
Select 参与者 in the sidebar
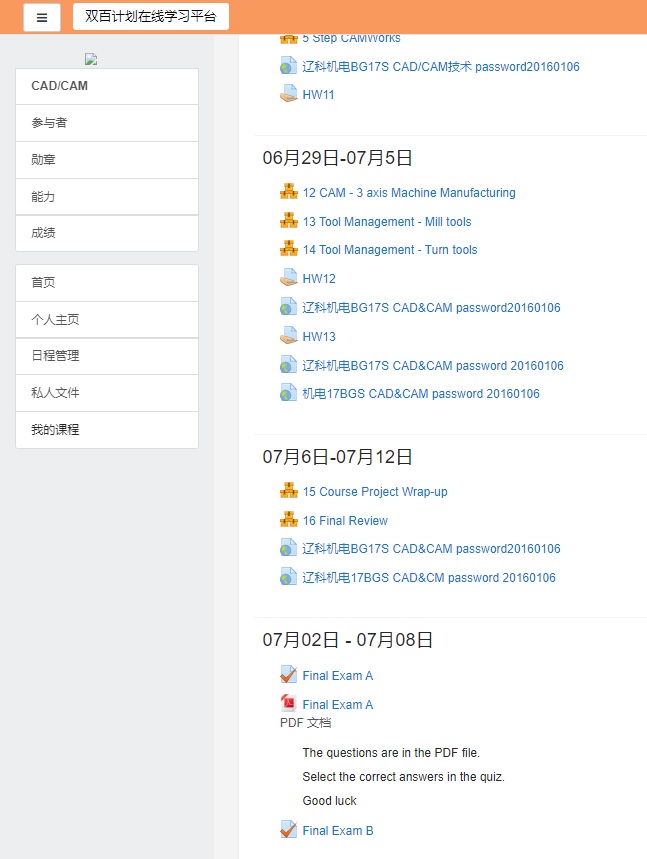(x=107, y=123)
